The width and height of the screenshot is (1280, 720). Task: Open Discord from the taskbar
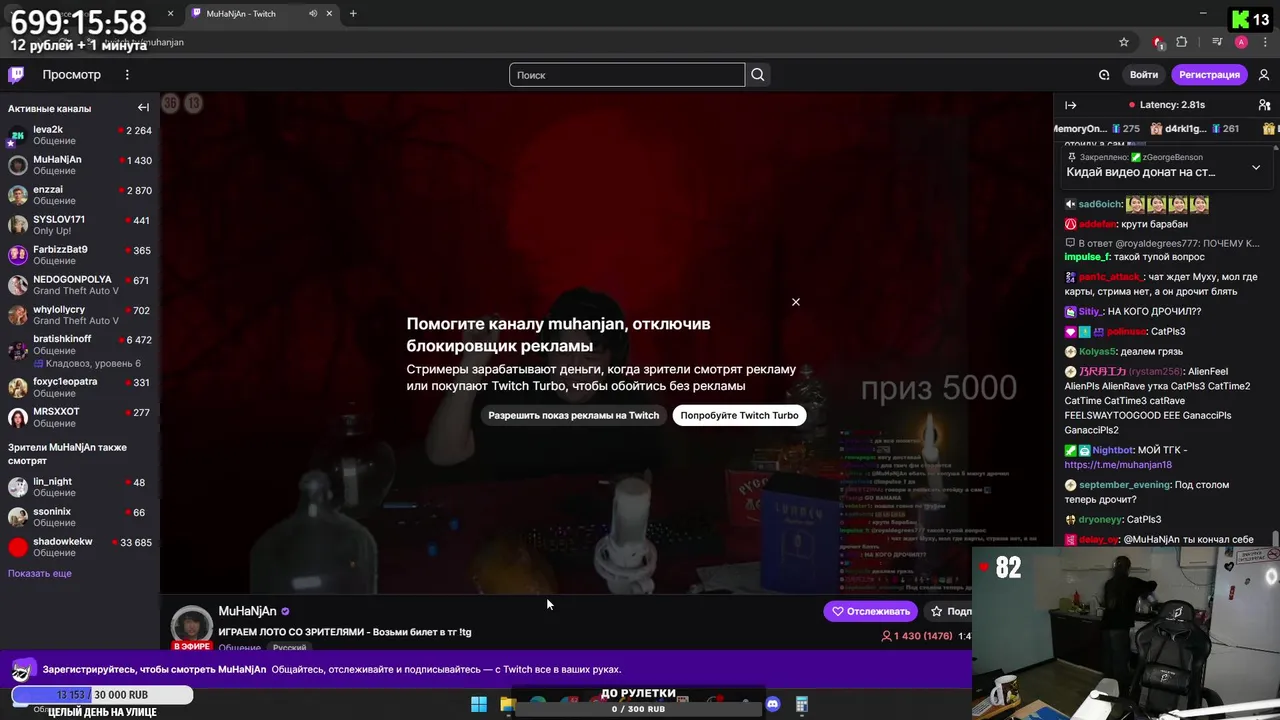[772, 705]
